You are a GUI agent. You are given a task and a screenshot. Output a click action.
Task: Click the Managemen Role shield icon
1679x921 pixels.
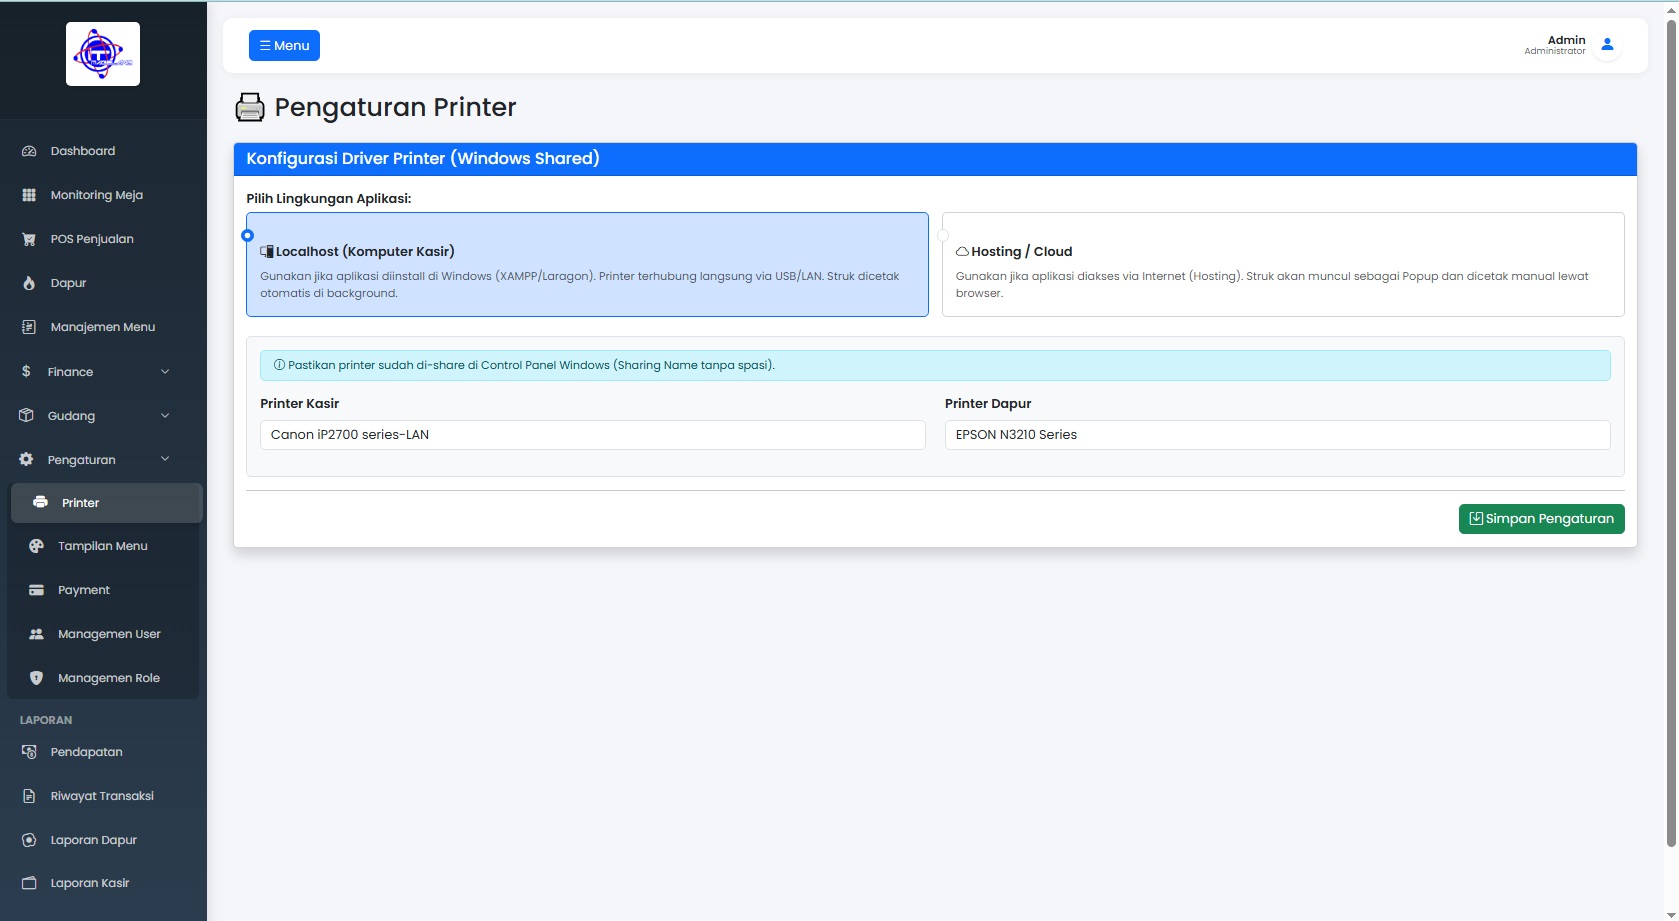37,678
